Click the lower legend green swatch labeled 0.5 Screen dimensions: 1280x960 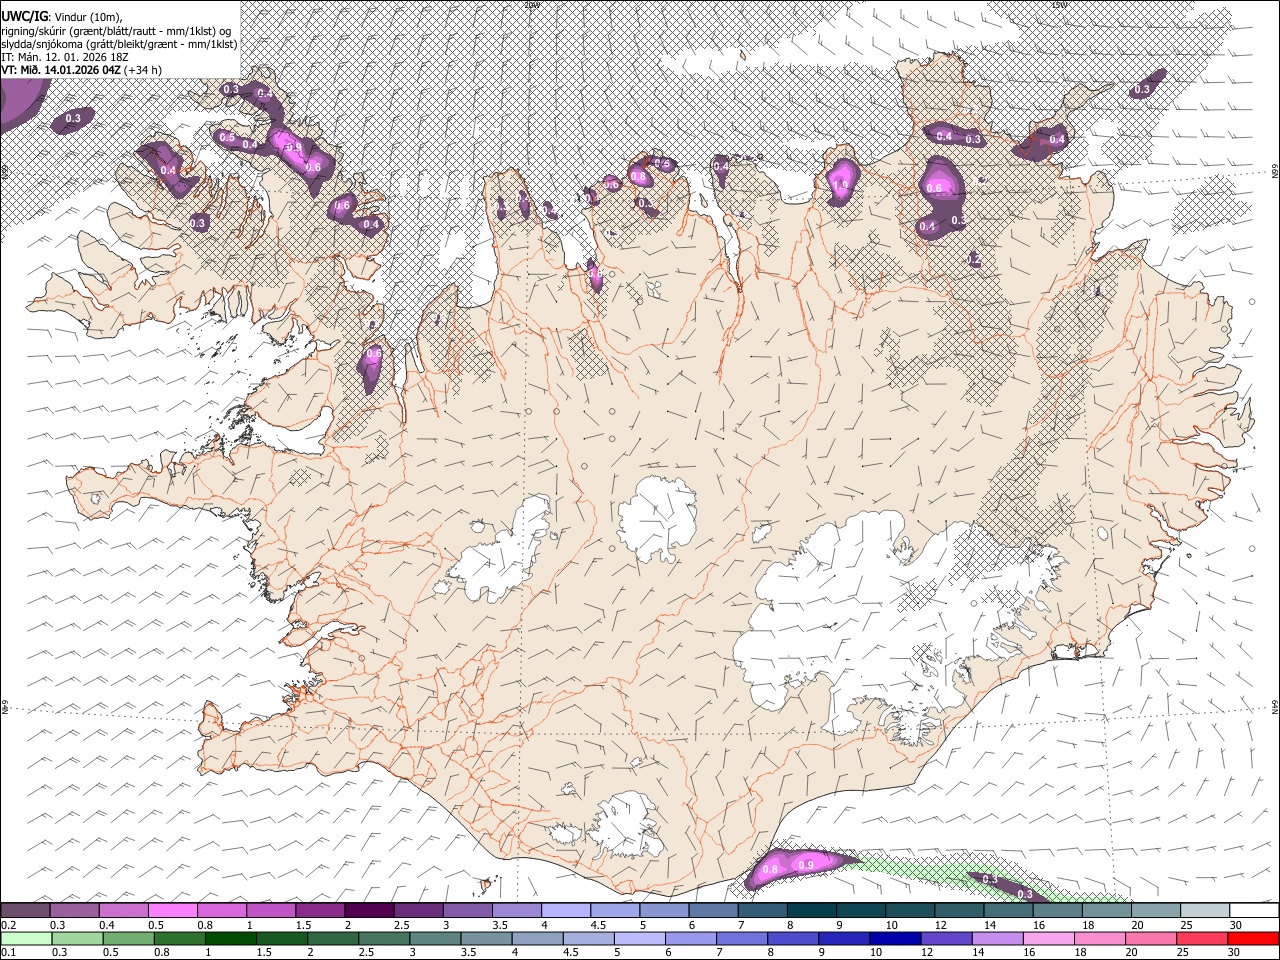128,939
